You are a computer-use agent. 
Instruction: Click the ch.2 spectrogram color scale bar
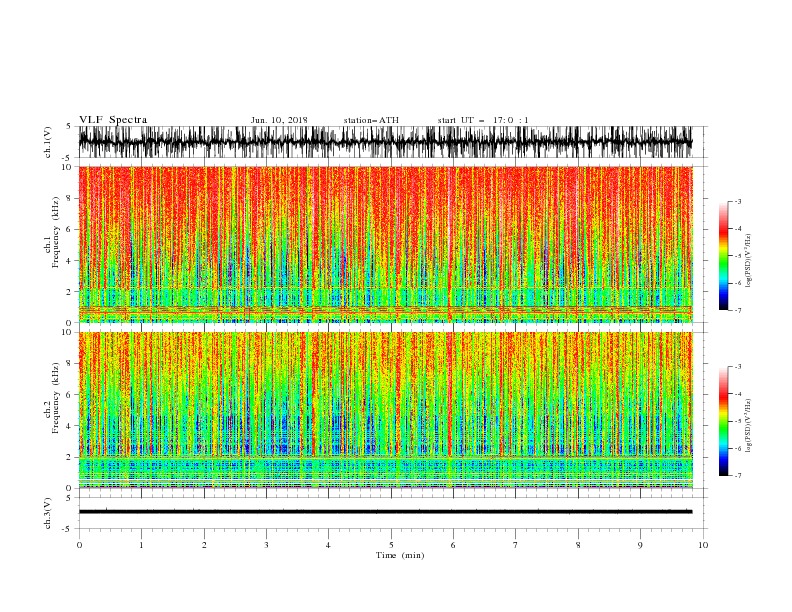[x=723, y=421]
